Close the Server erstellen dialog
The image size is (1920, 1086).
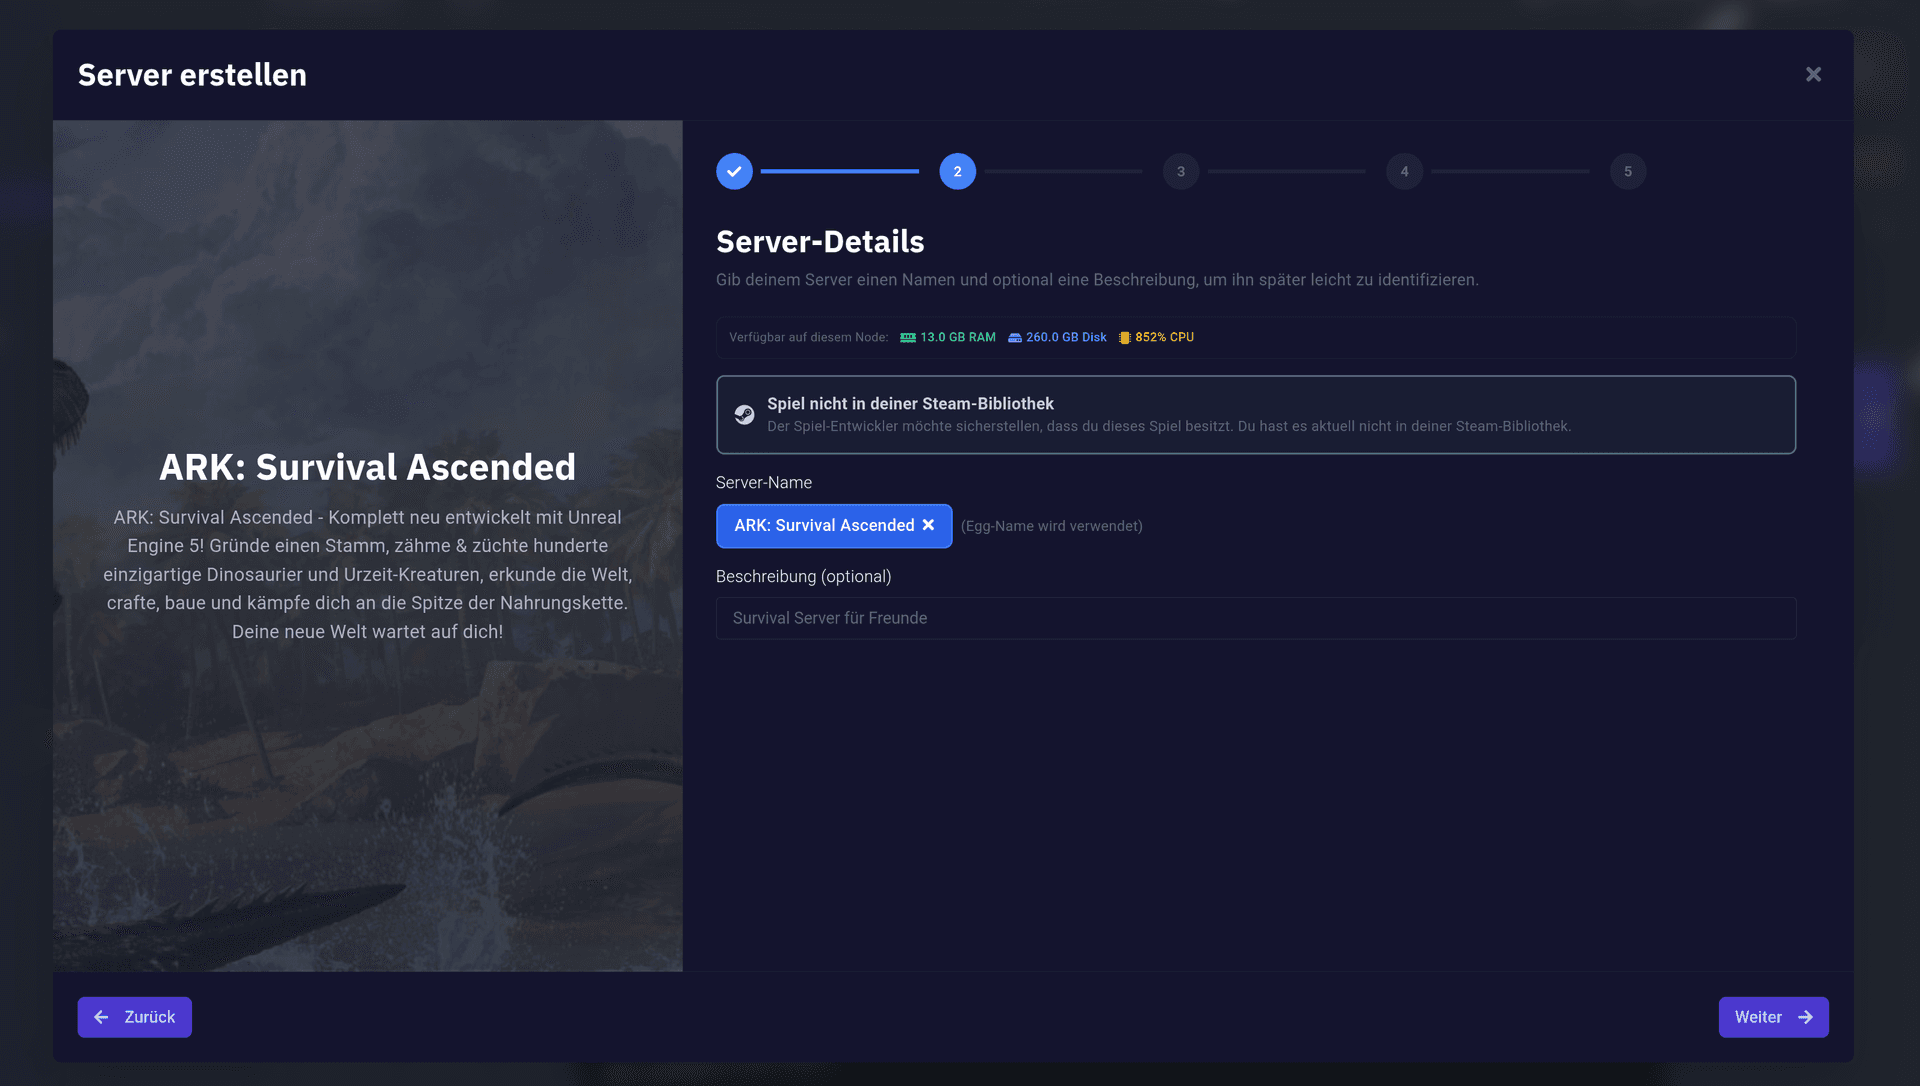click(x=1813, y=74)
